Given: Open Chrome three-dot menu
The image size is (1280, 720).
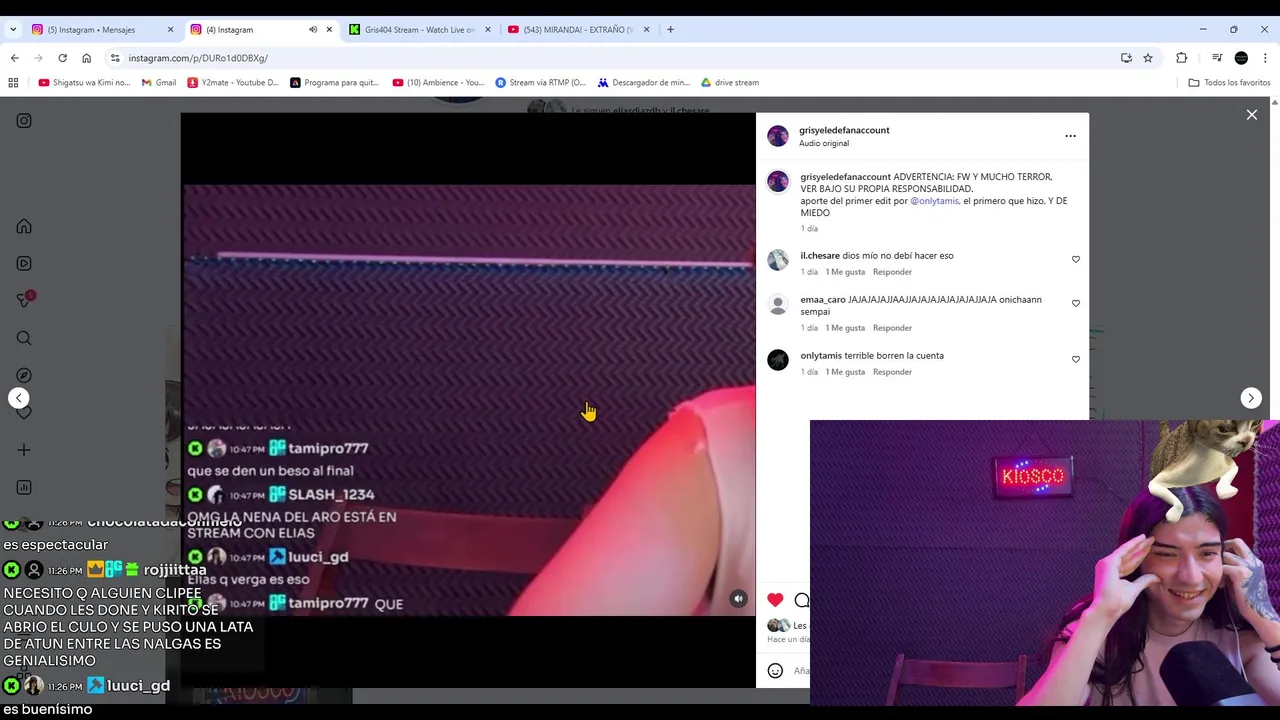Looking at the screenshot, I should 1266,58.
